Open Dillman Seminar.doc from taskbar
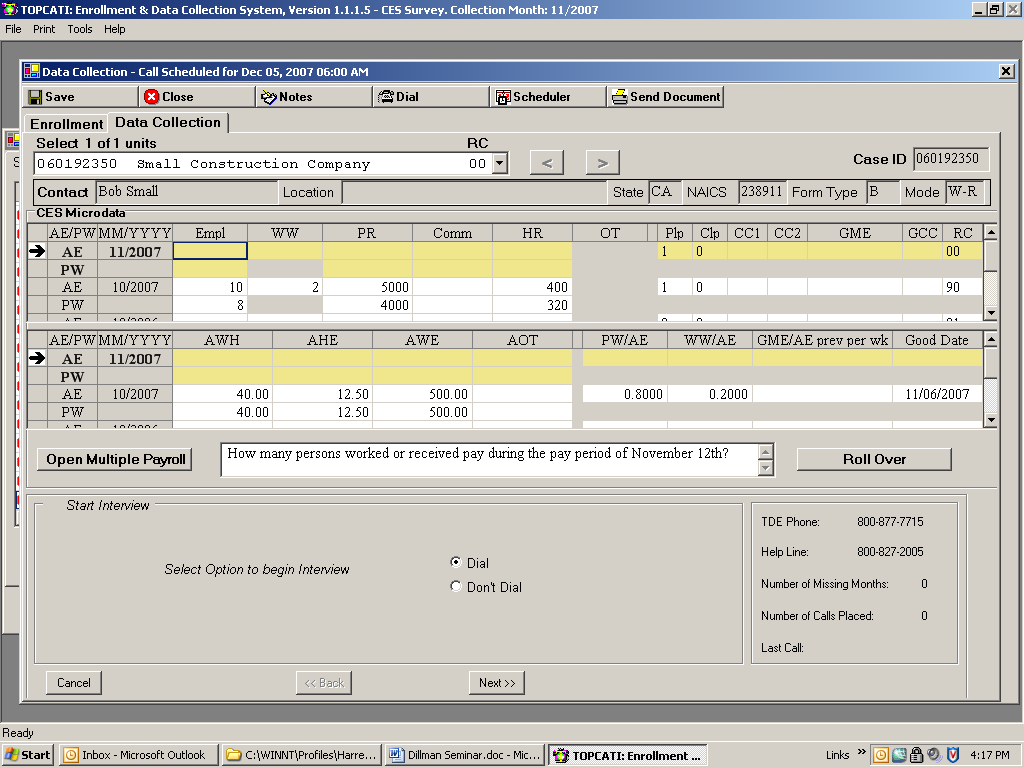Viewport: 1024px width, 768px height. 463,755
